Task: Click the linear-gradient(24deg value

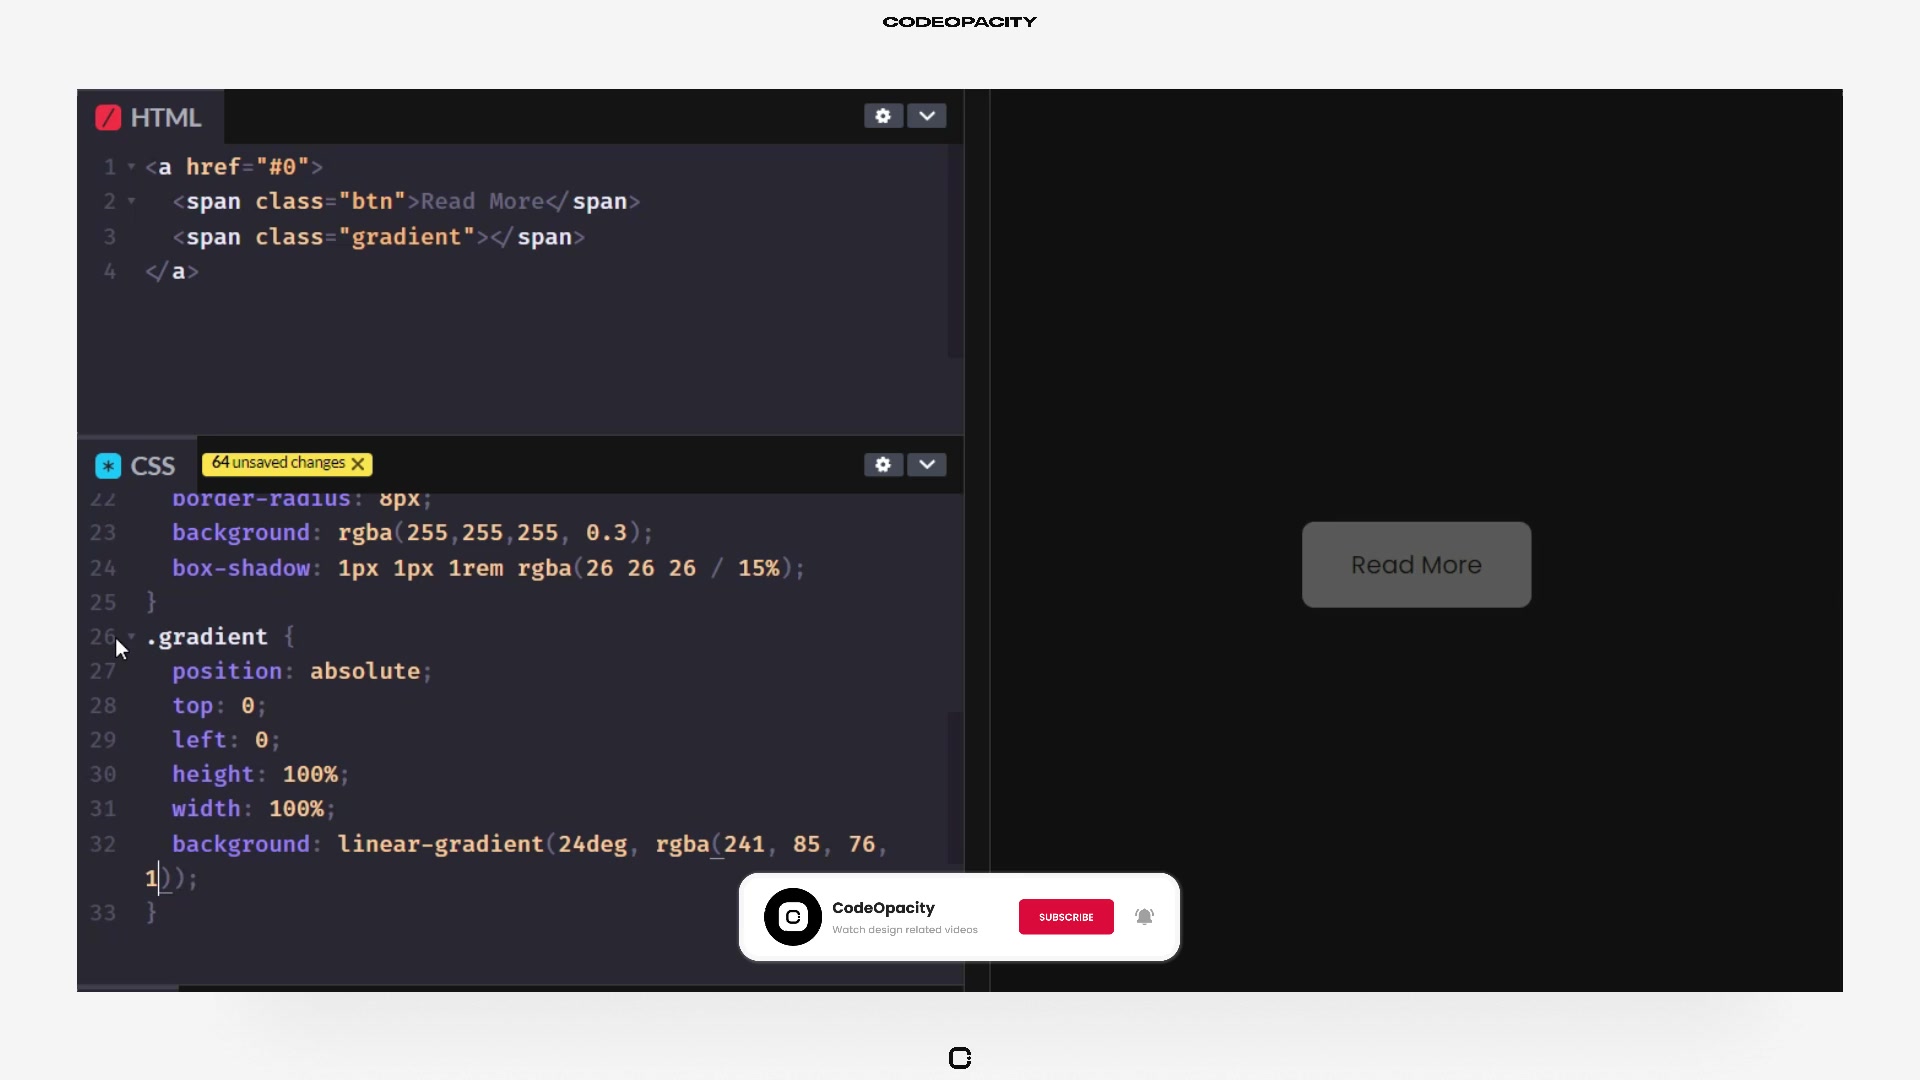Action: 483,844
